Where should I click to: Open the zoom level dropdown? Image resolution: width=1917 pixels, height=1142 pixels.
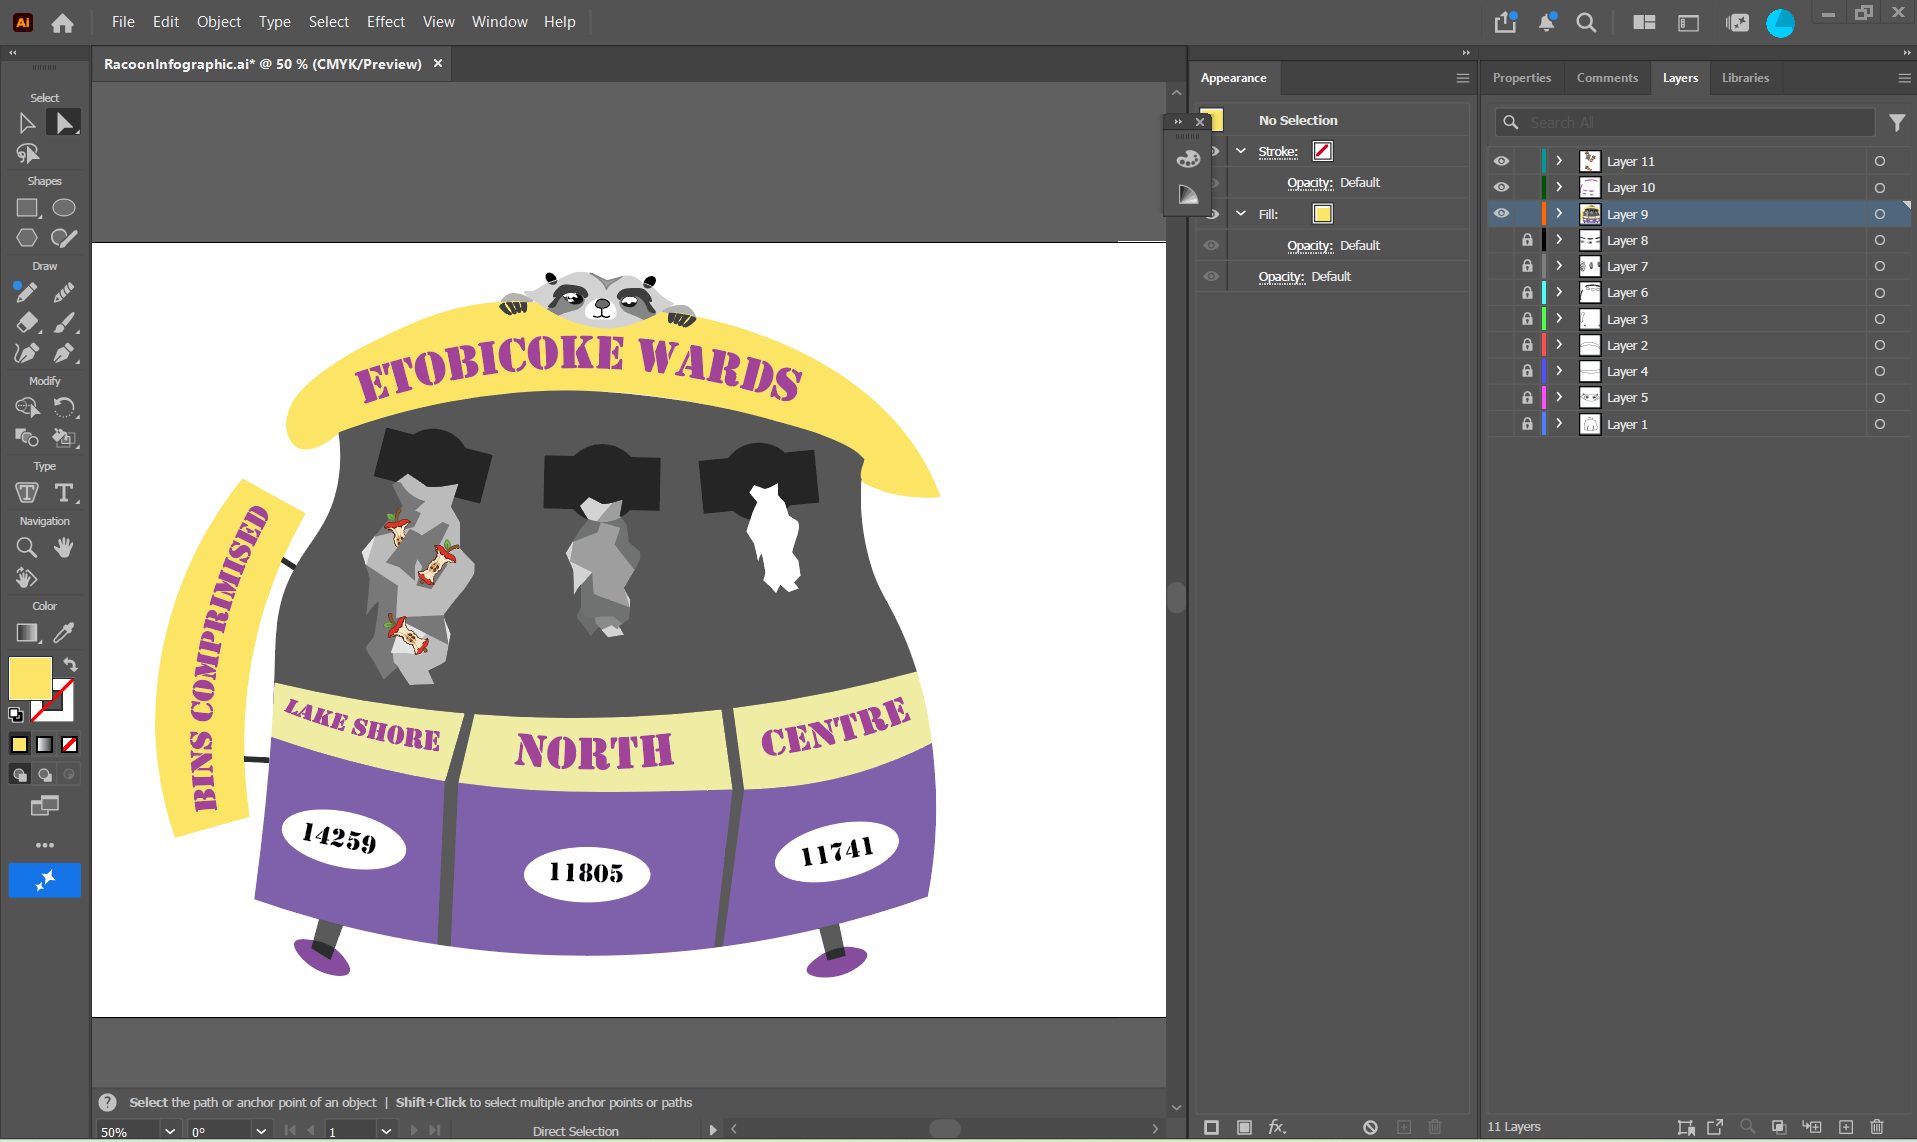[x=170, y=1131]
